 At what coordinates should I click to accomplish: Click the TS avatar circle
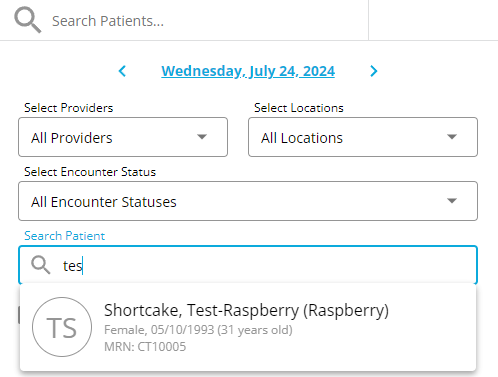tap(62, 327)
